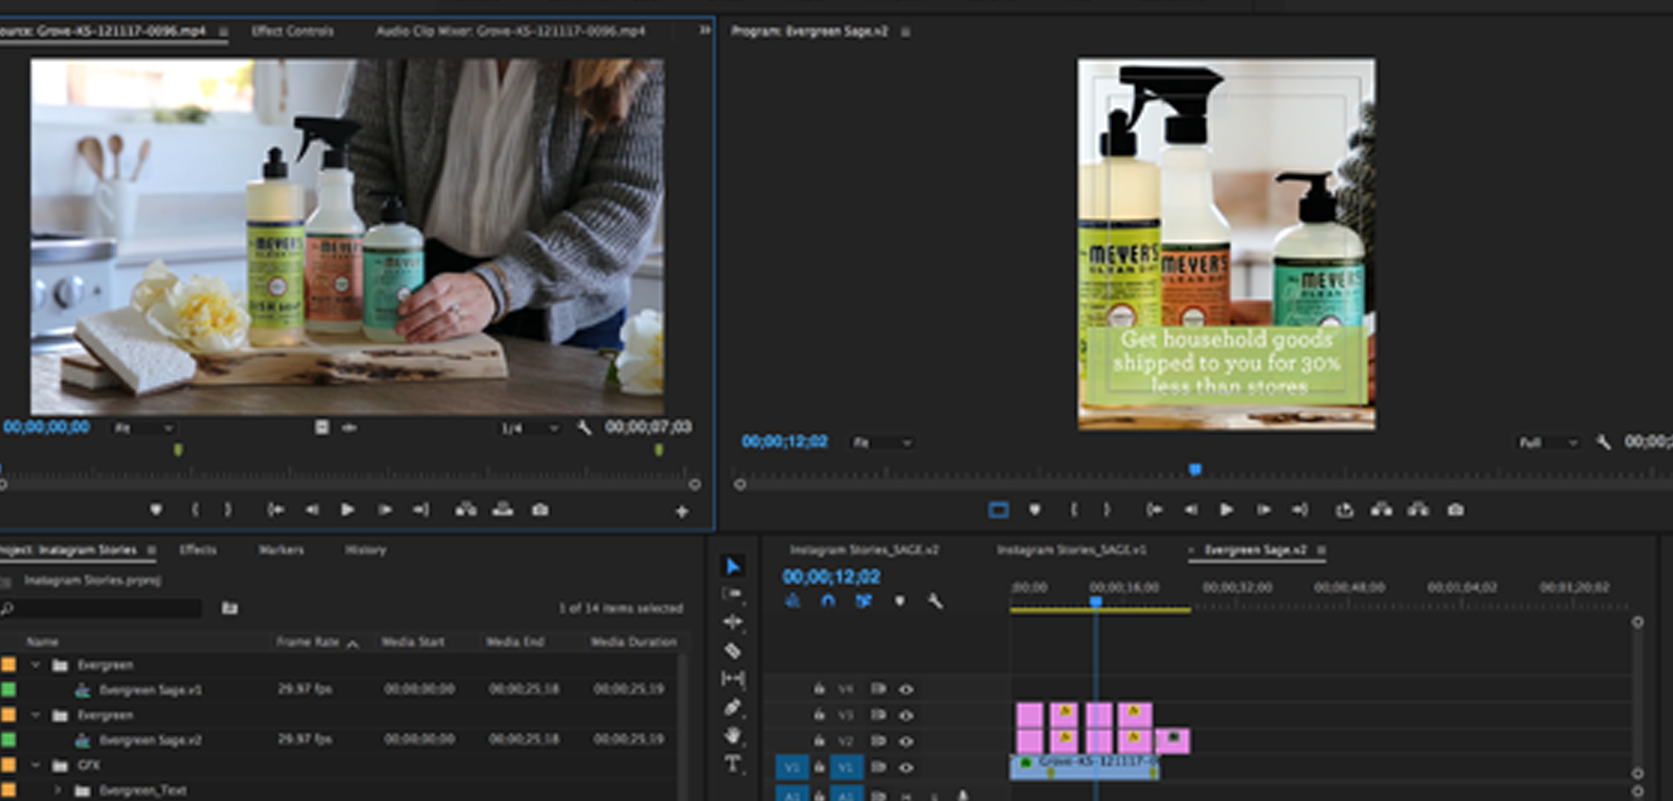
Task: Play the Program monitor sequence
Action: click(x=1226, y=510)
